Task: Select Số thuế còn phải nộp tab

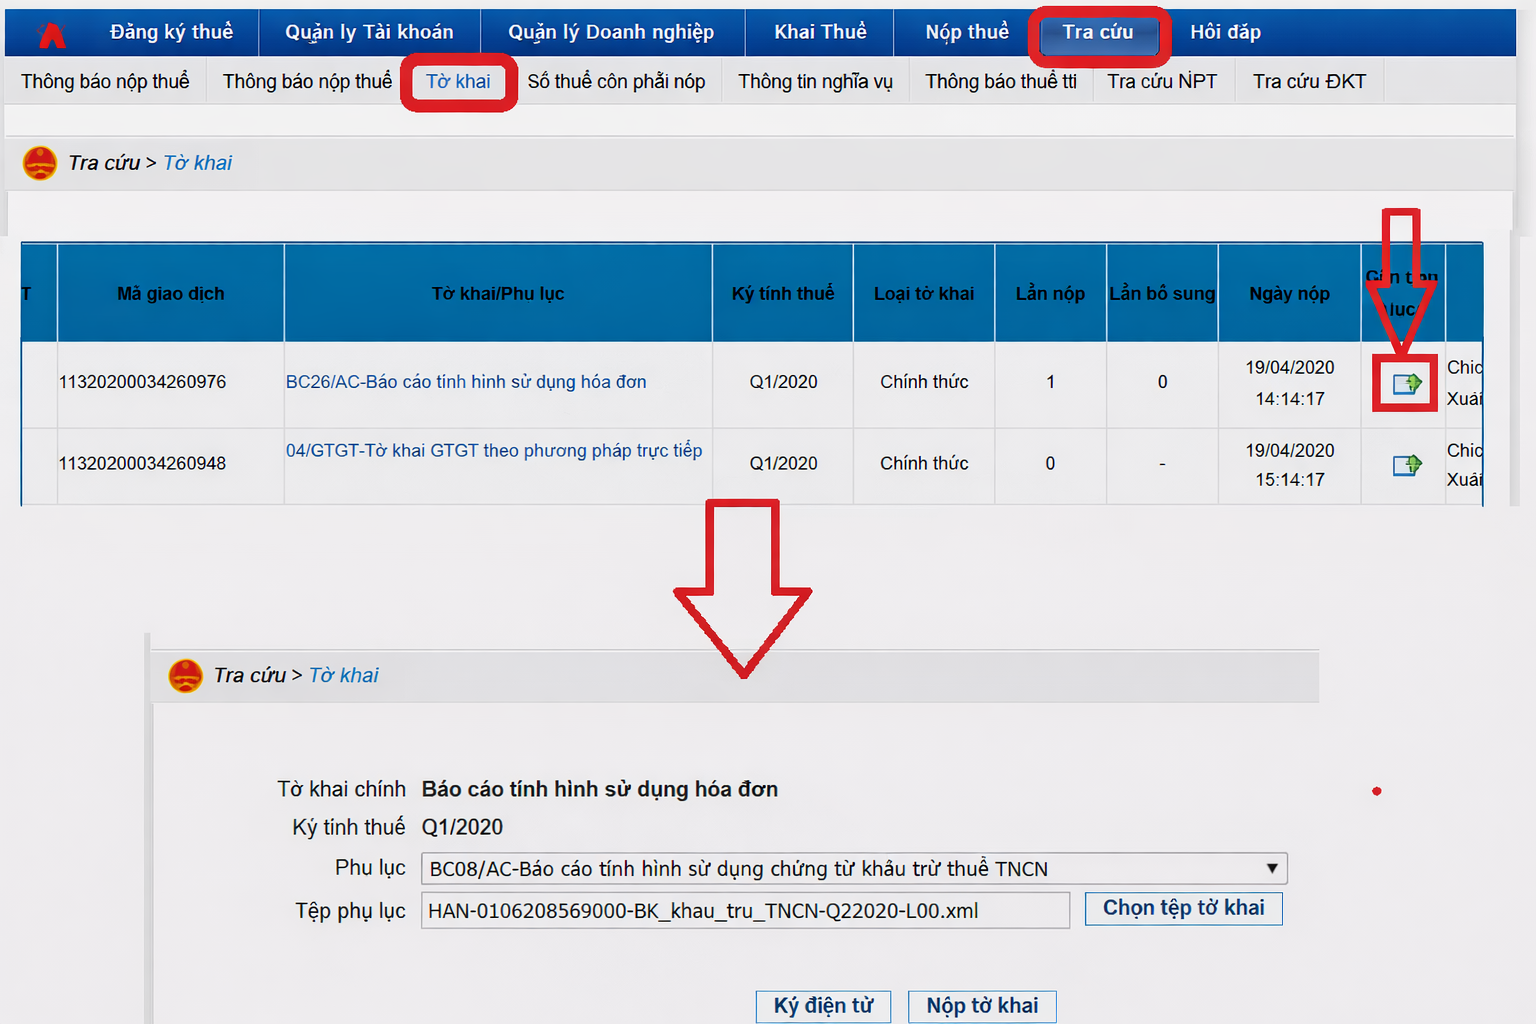Action: (x=616, y=82)
